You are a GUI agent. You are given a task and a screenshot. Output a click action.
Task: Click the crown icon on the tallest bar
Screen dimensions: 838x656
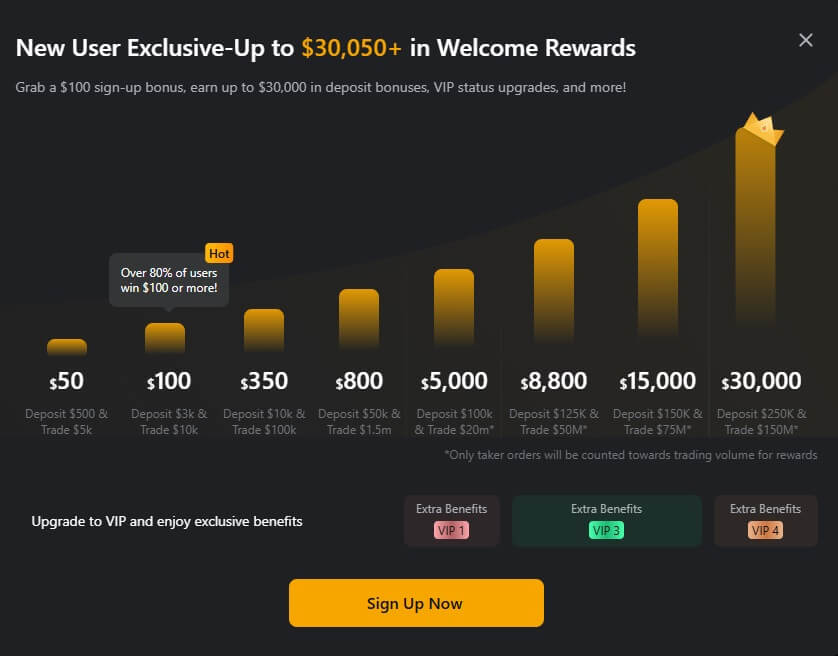pos(758,130)
